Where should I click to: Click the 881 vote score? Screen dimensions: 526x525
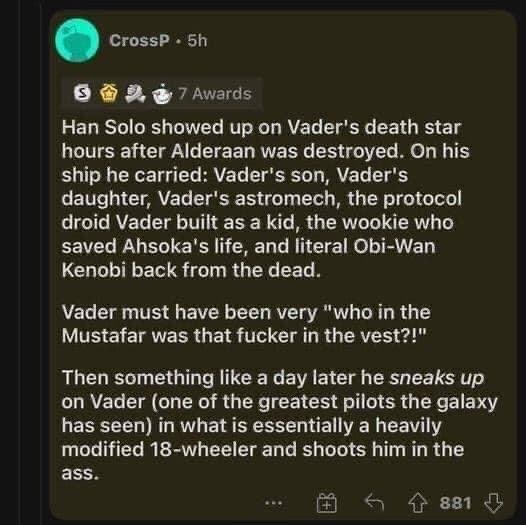pos(456,503)
